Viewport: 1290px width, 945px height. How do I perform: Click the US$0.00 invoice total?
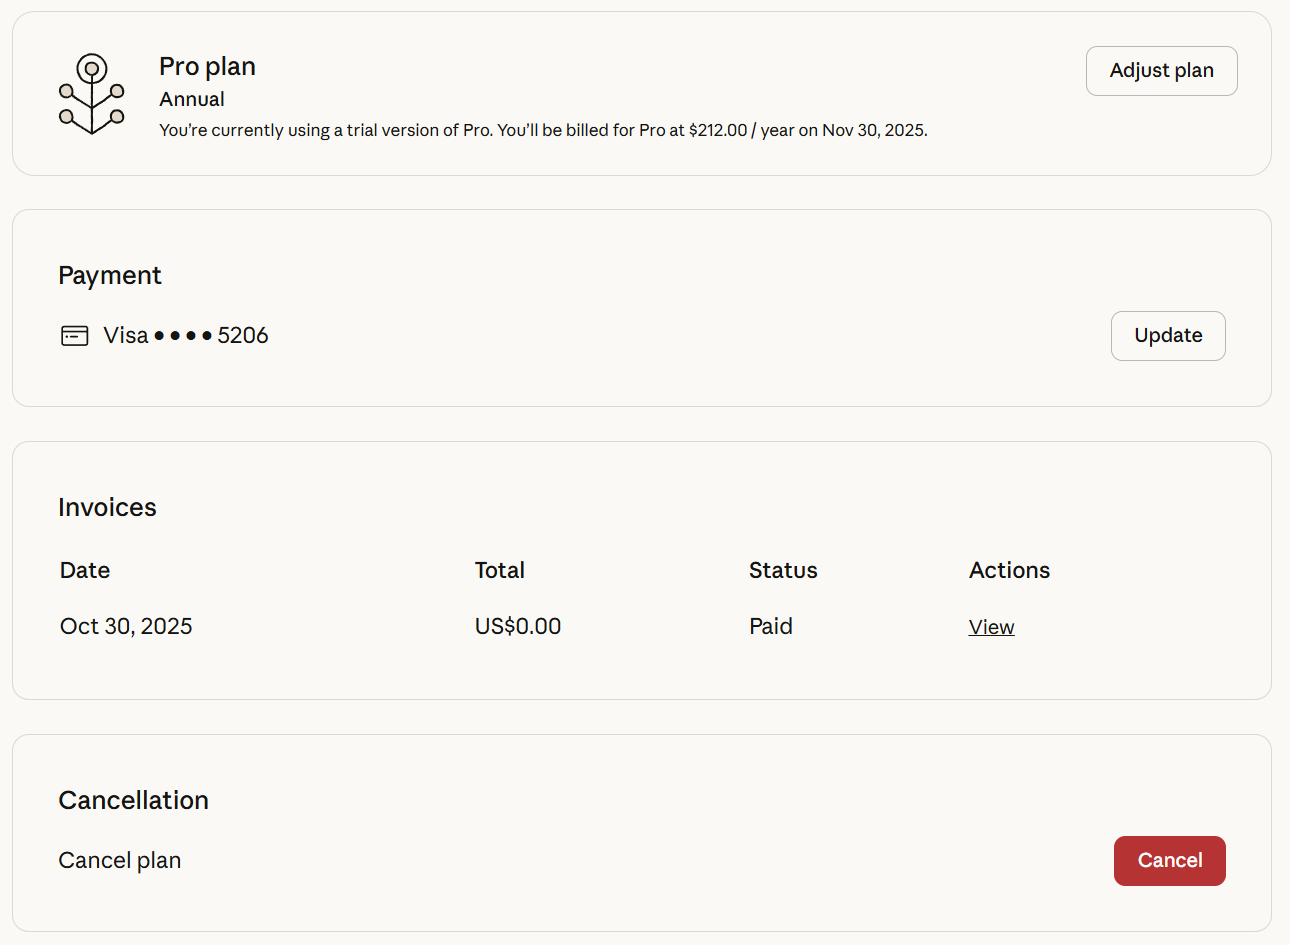(x=518, y=627)
